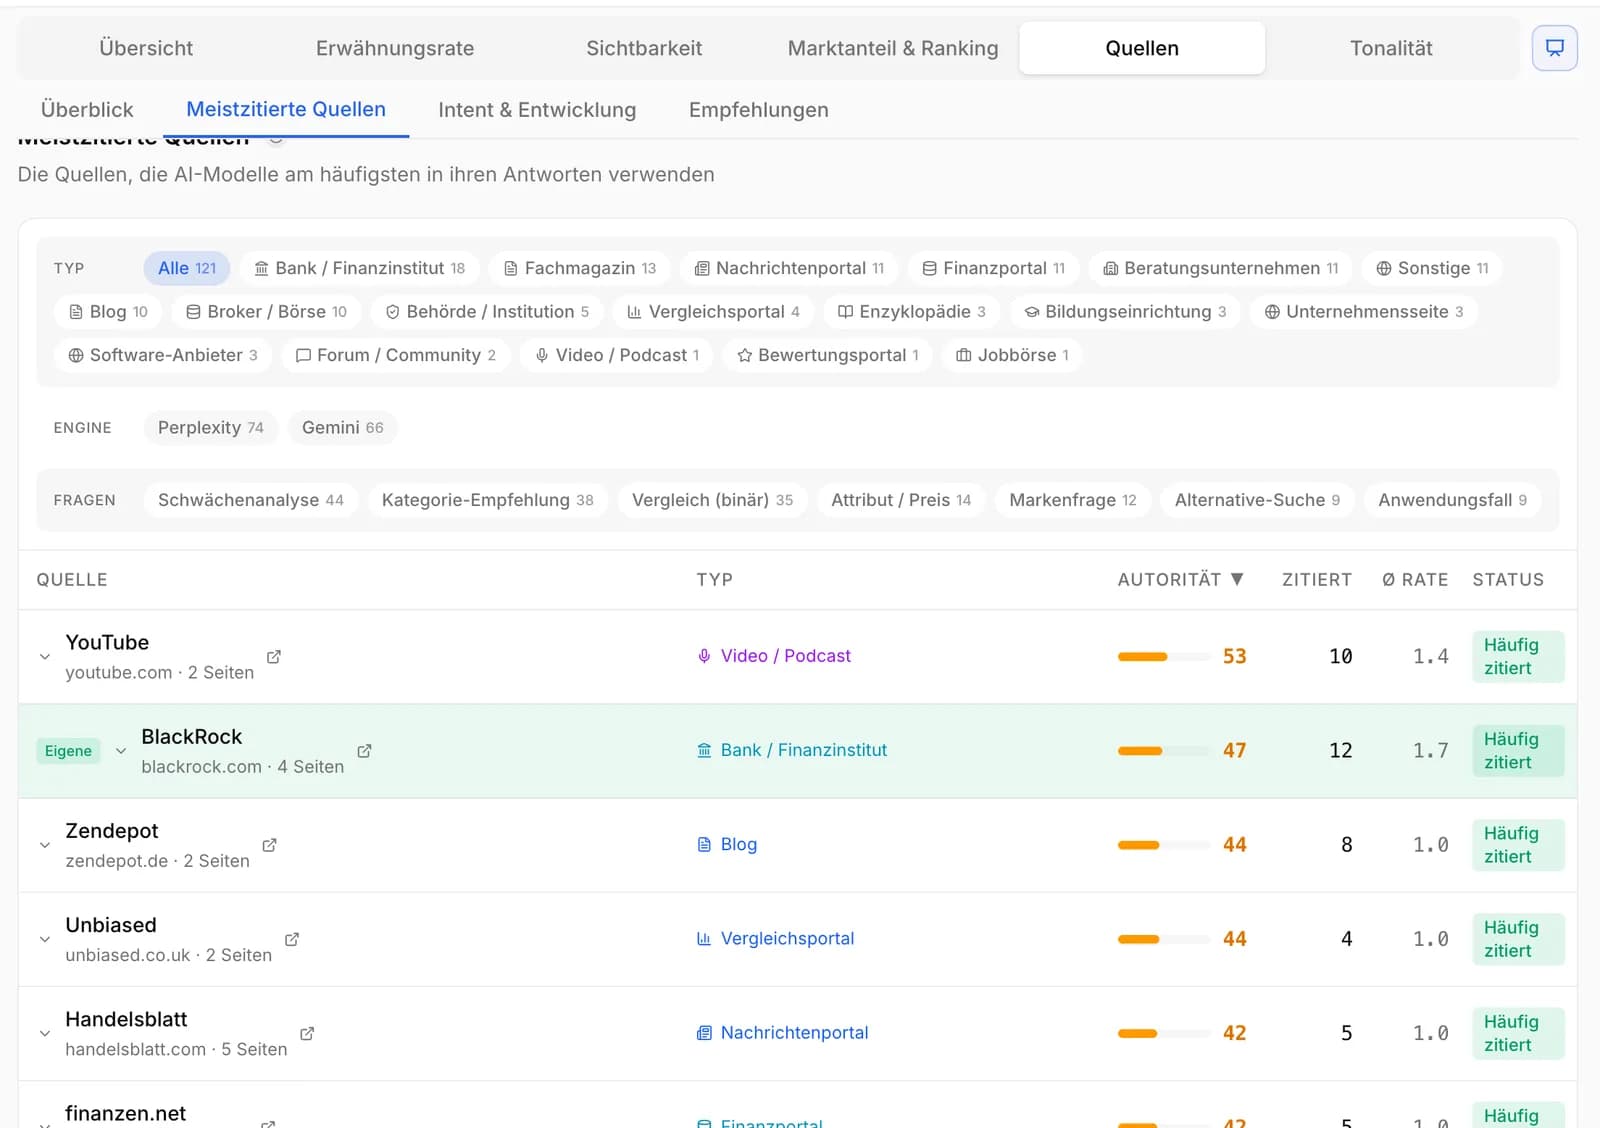Image resolution: width=1600 pixels, height=1128 pixels.
Task: Filter by Bewertungsportal chip
Action: [x=827, y=355]
